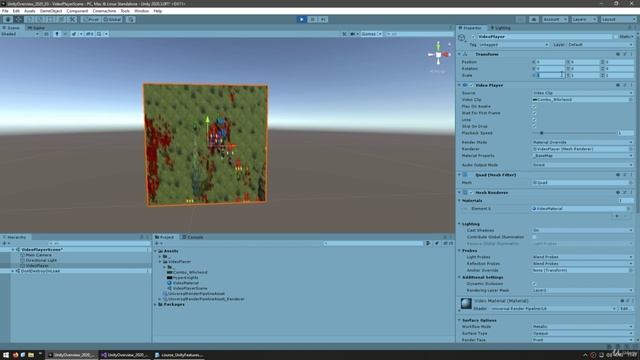640x360 pixels.
Task: Switch to the Game tab
Action: click(x=37, y=28)
